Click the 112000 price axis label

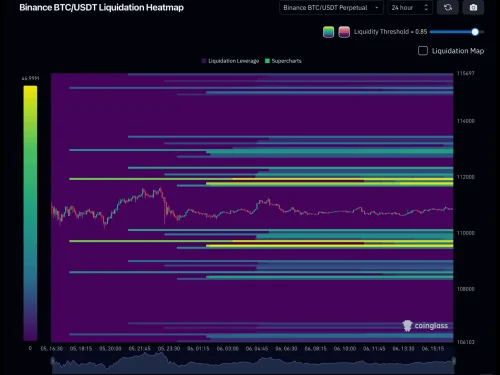coord(466,177)
